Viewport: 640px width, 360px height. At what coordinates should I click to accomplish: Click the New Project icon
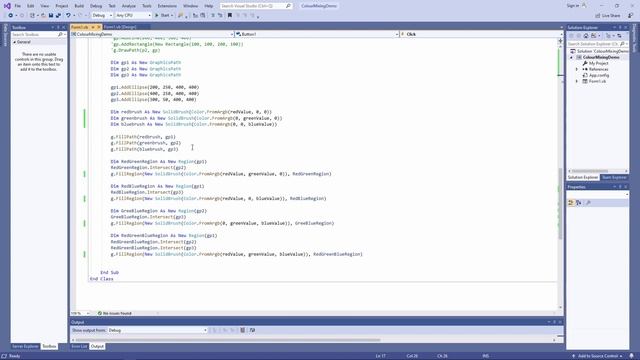point(32,16)
